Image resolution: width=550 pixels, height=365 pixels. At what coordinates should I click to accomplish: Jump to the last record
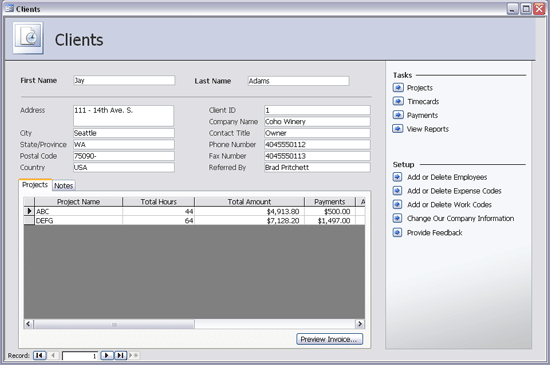[x=120, y=356]
